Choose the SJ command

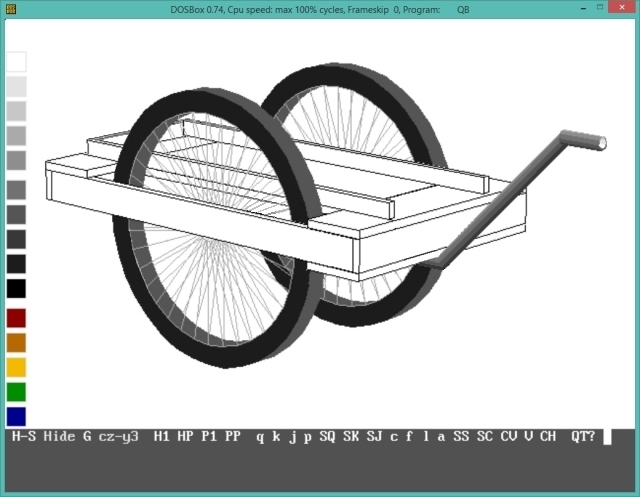click(x=374, y=437)
